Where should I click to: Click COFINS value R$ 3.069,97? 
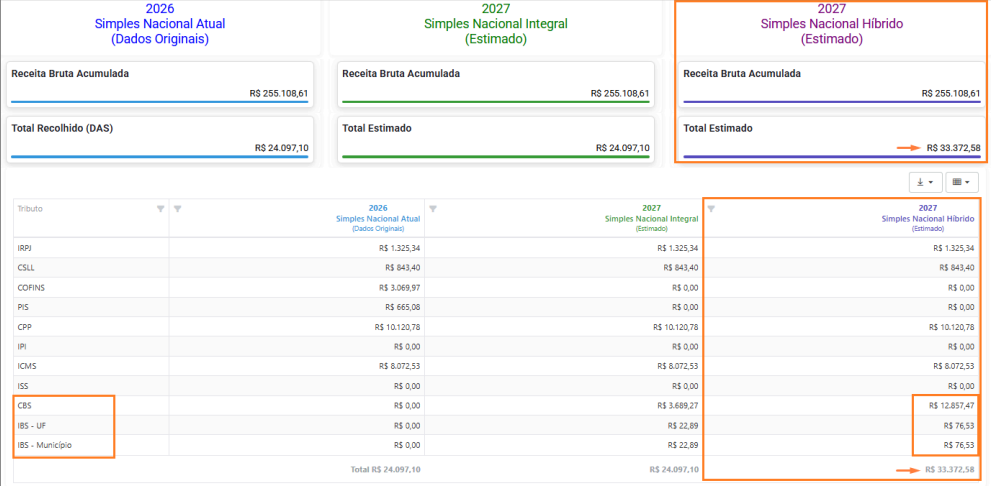click(x=399, y=288)
